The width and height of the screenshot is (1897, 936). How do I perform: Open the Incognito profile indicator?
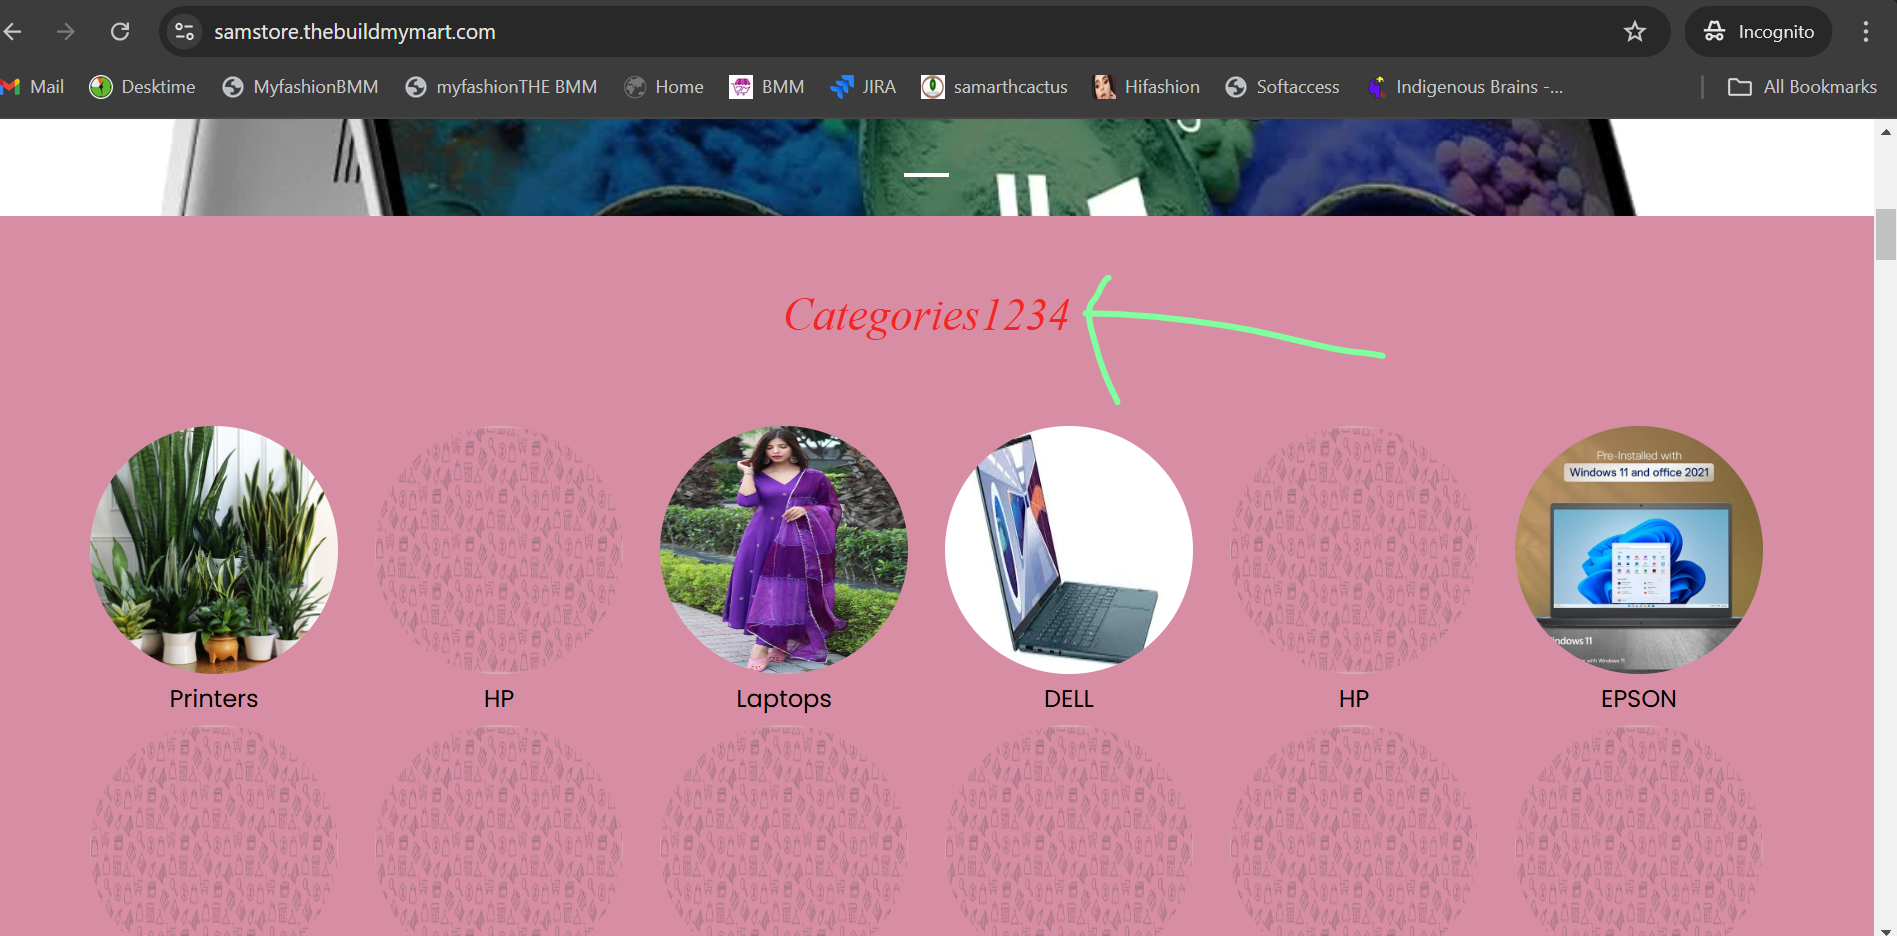point(1759,32)
